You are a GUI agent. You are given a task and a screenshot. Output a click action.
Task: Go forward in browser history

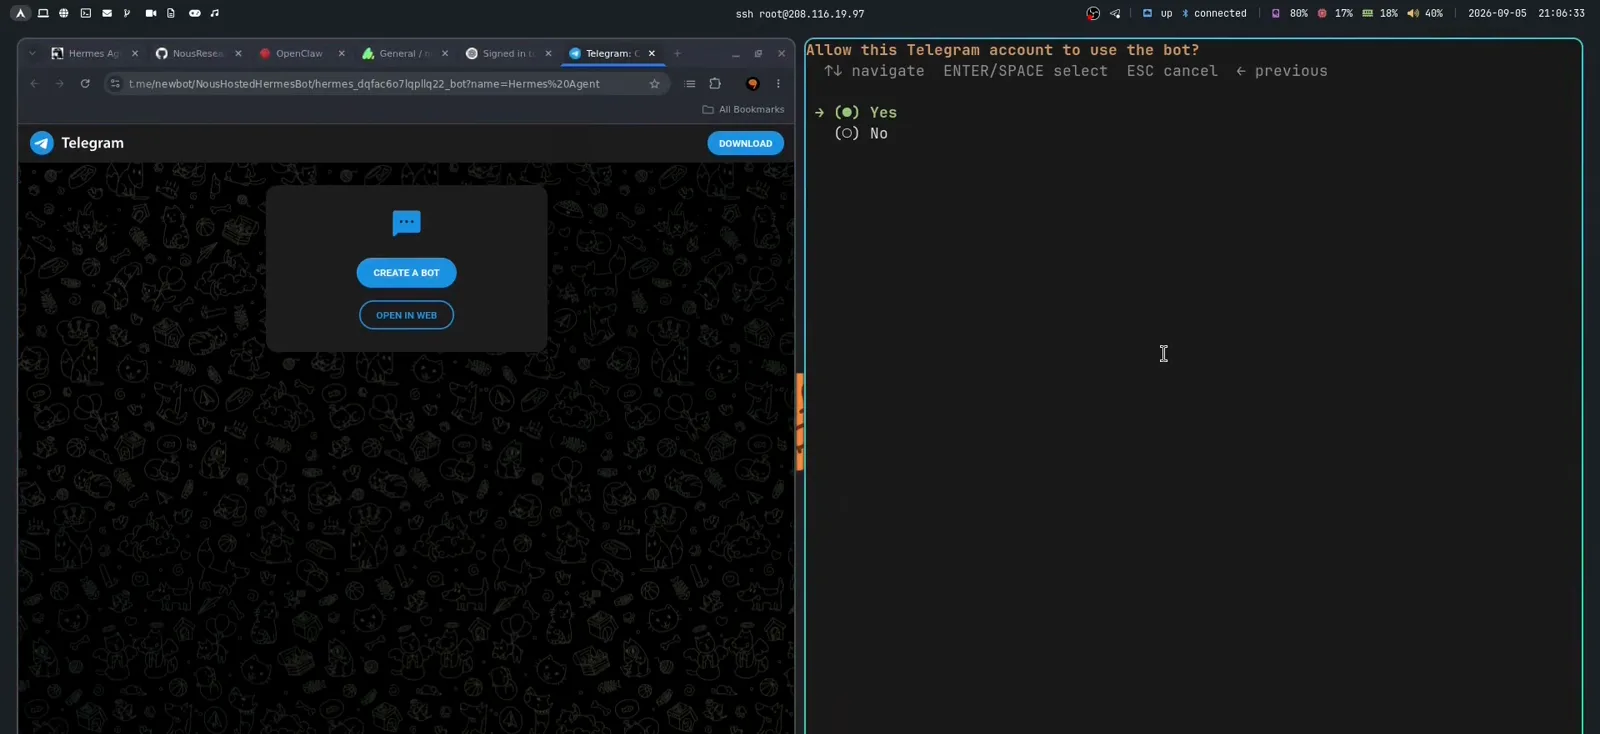coord(60,83)
